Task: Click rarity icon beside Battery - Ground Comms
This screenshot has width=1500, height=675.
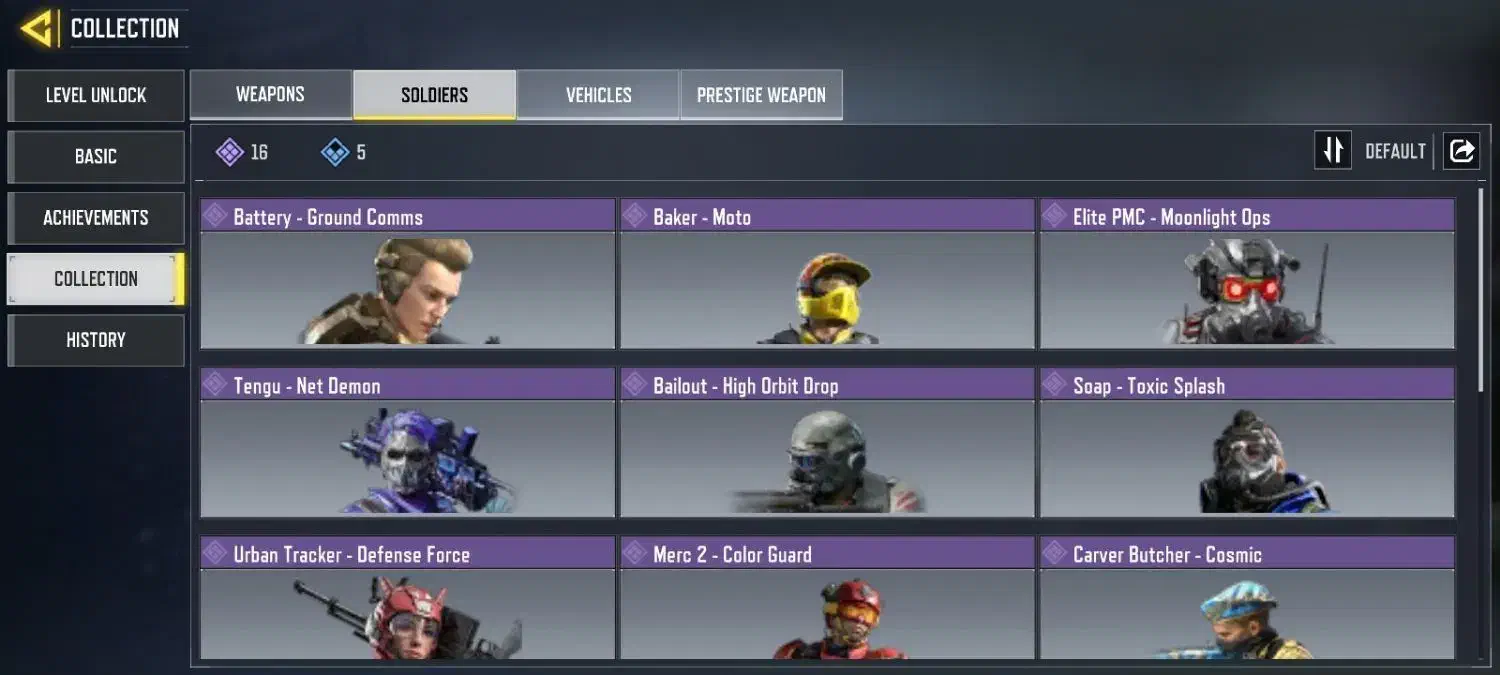Action: [x=215, y=216]
